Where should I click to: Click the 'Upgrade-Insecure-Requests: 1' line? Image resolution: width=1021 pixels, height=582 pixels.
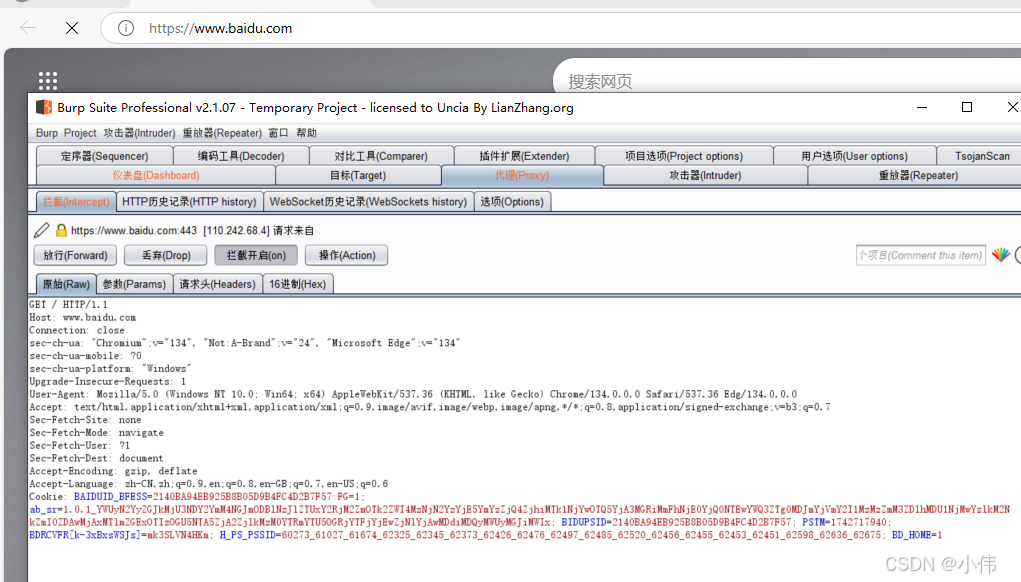pyautogui.click(x=107, y=381)
